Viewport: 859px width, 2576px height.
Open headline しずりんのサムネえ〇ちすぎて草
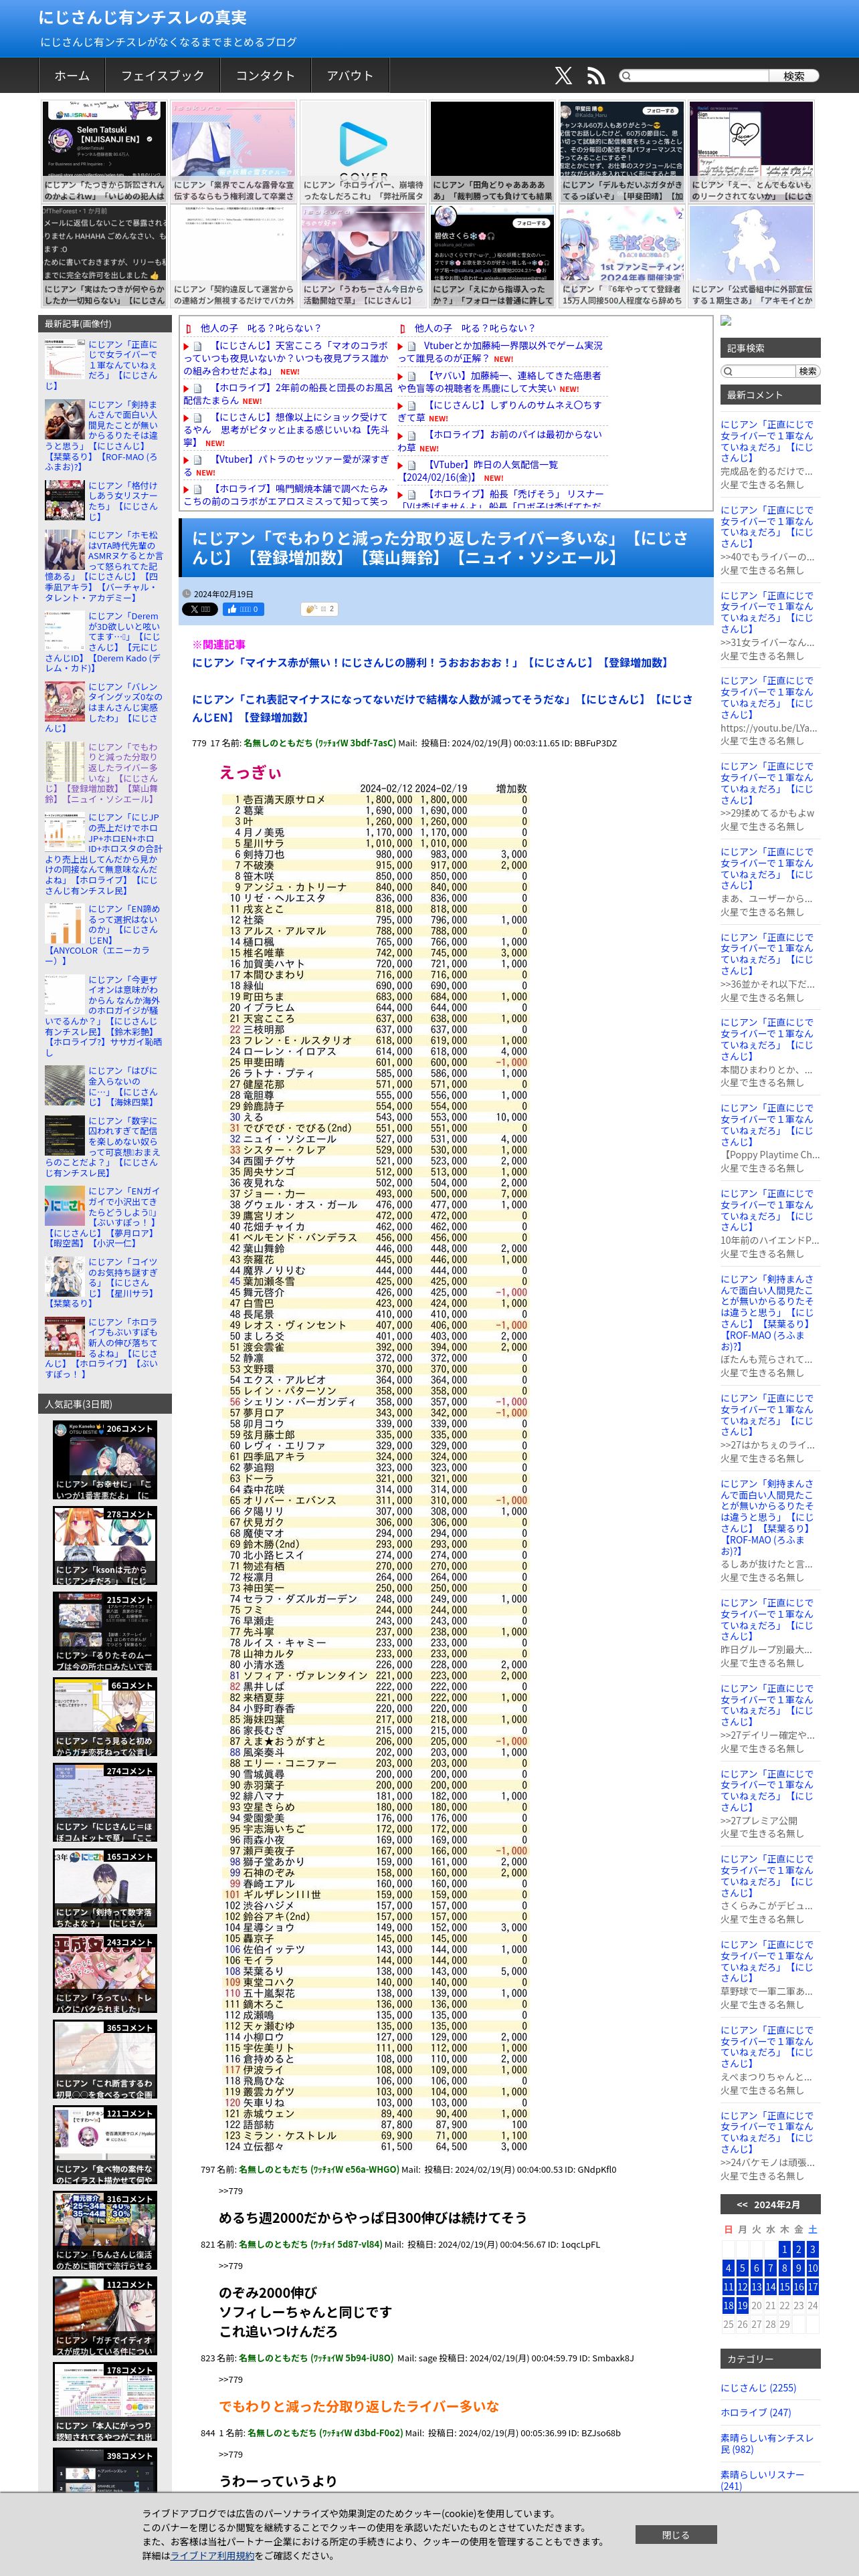(x=500, y=411)
